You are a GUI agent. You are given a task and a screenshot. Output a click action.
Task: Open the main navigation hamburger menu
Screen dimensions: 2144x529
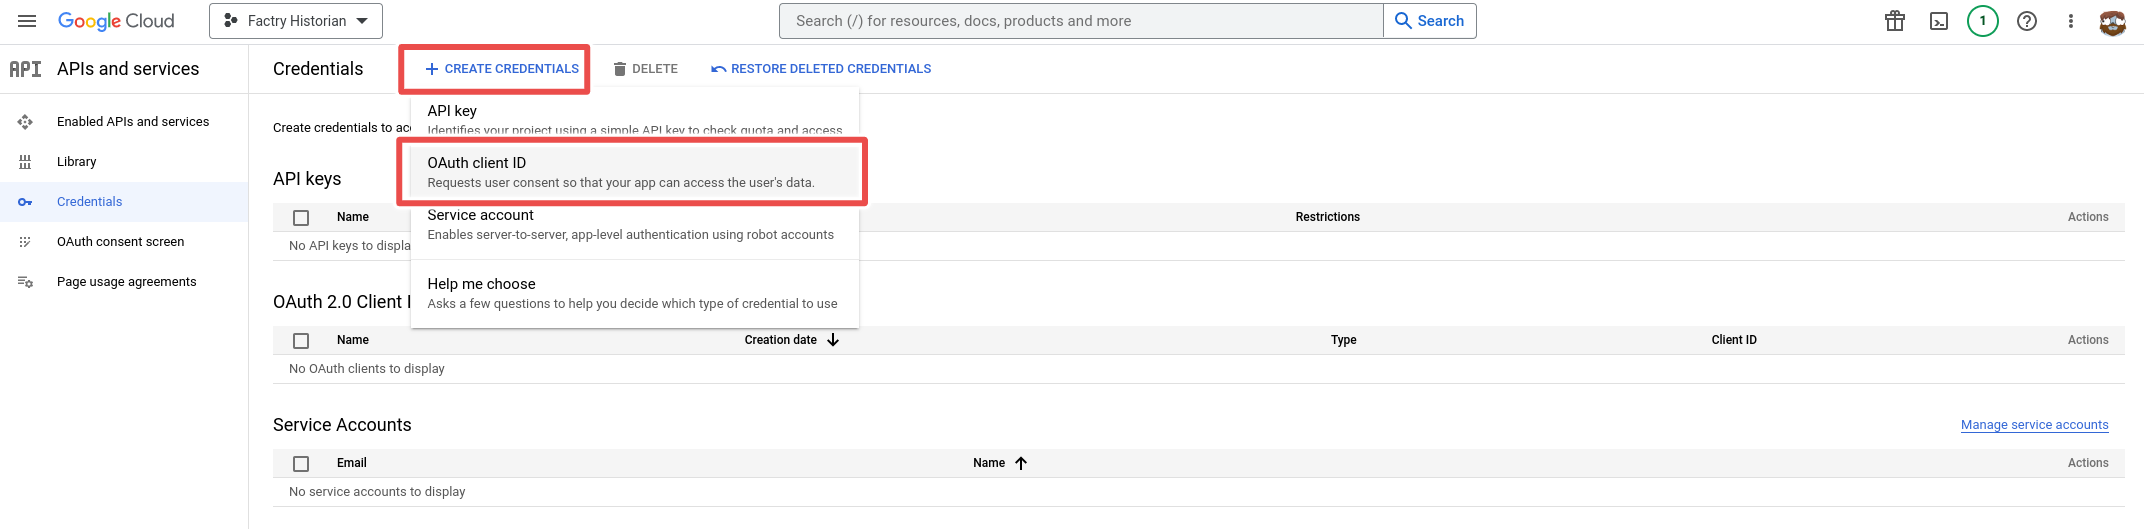coord(27,21)
